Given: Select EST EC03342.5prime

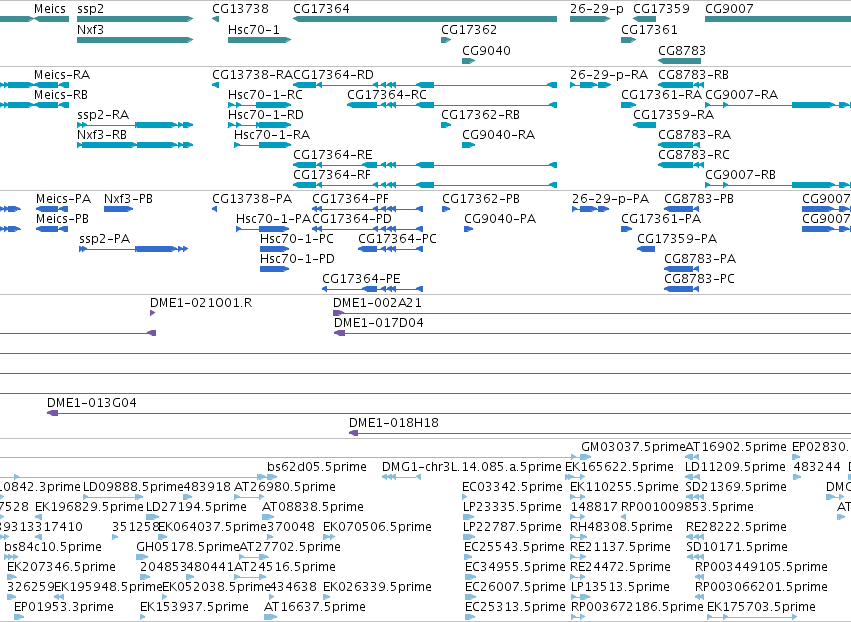Looking at the screenshot, I should [512, 487].
